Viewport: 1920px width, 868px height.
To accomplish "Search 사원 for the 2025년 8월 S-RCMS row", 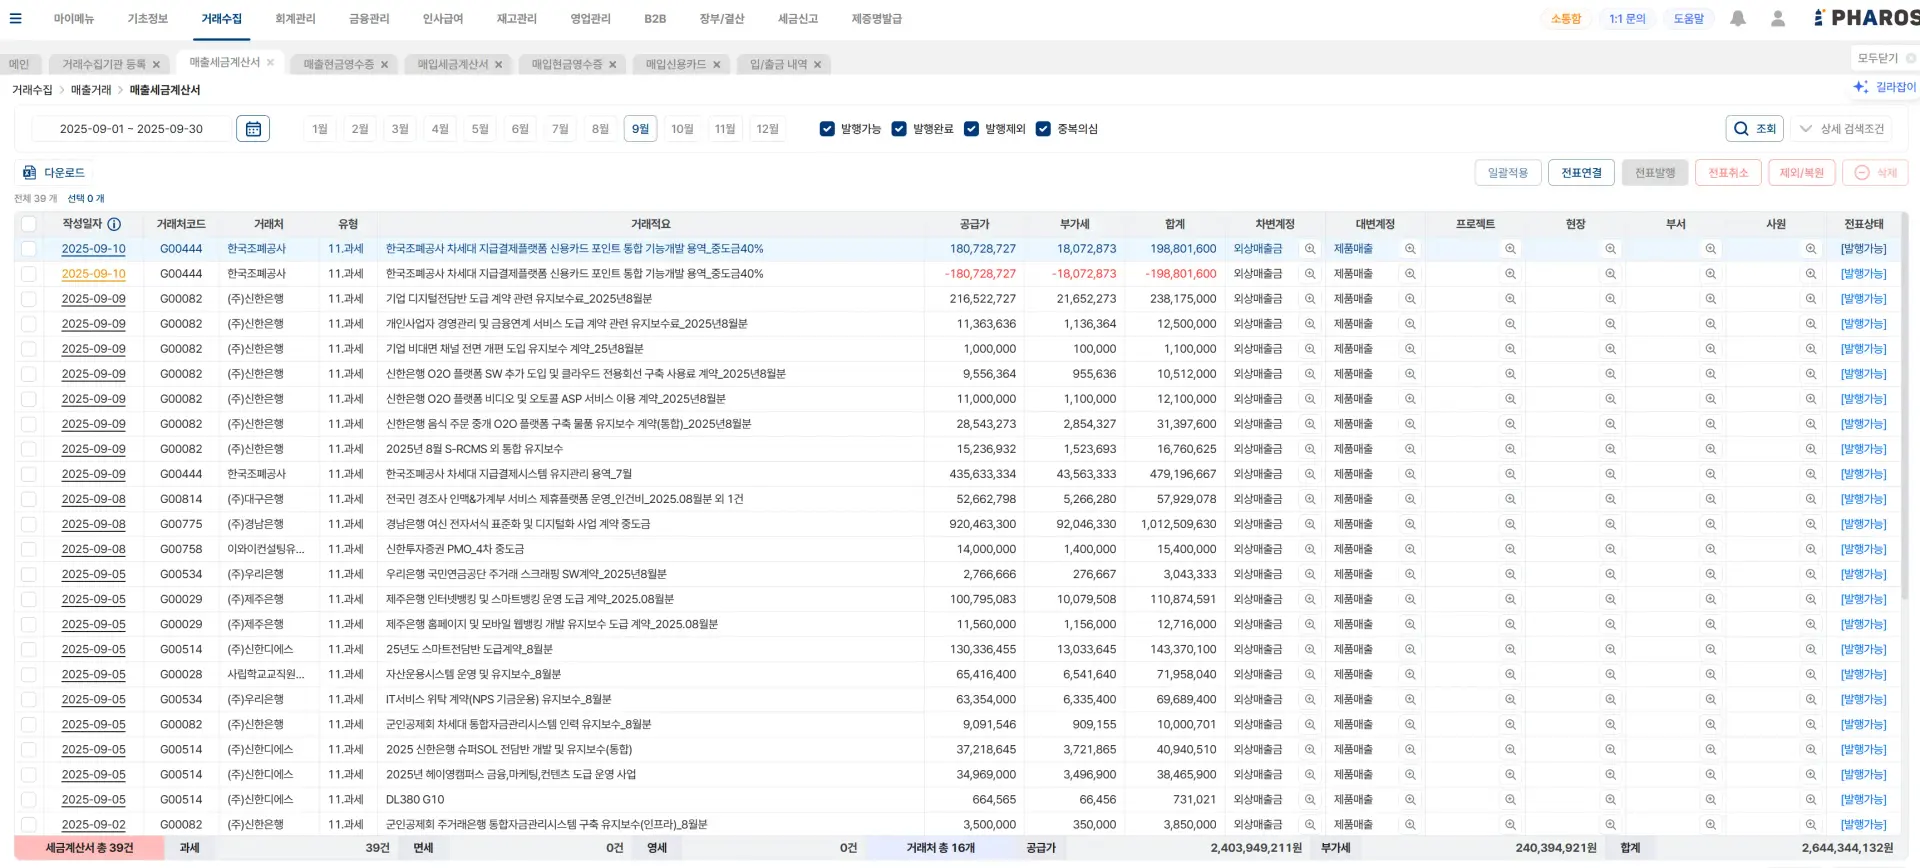I will [1811, 449].
